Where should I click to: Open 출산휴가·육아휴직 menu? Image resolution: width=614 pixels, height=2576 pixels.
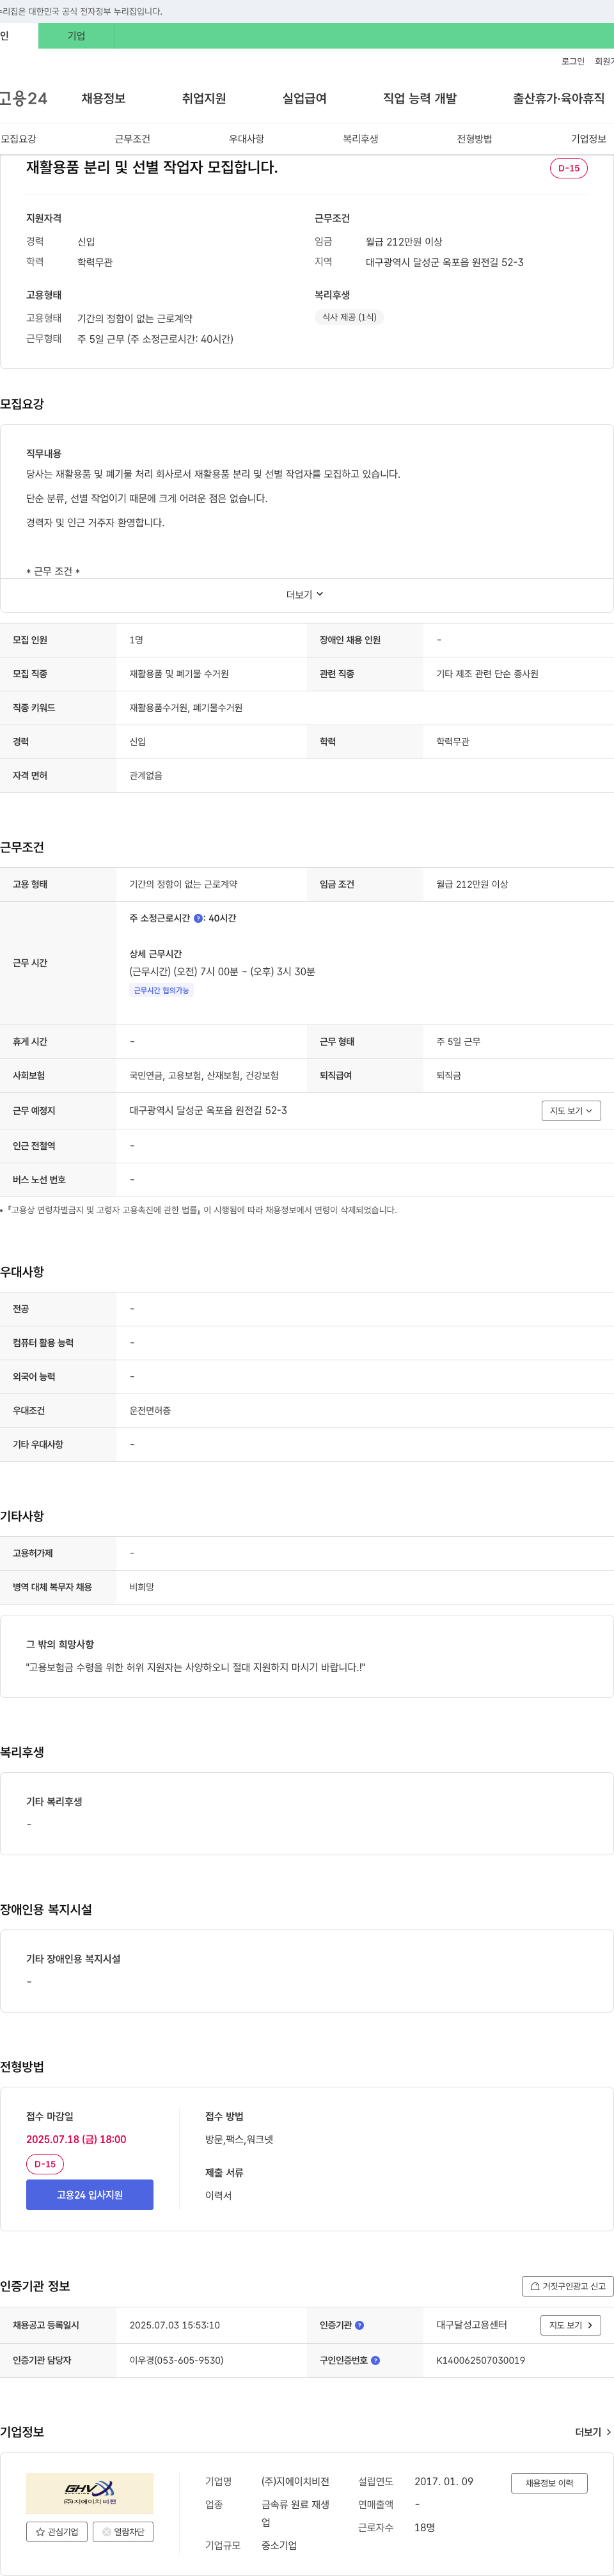[x=559, y=98]
